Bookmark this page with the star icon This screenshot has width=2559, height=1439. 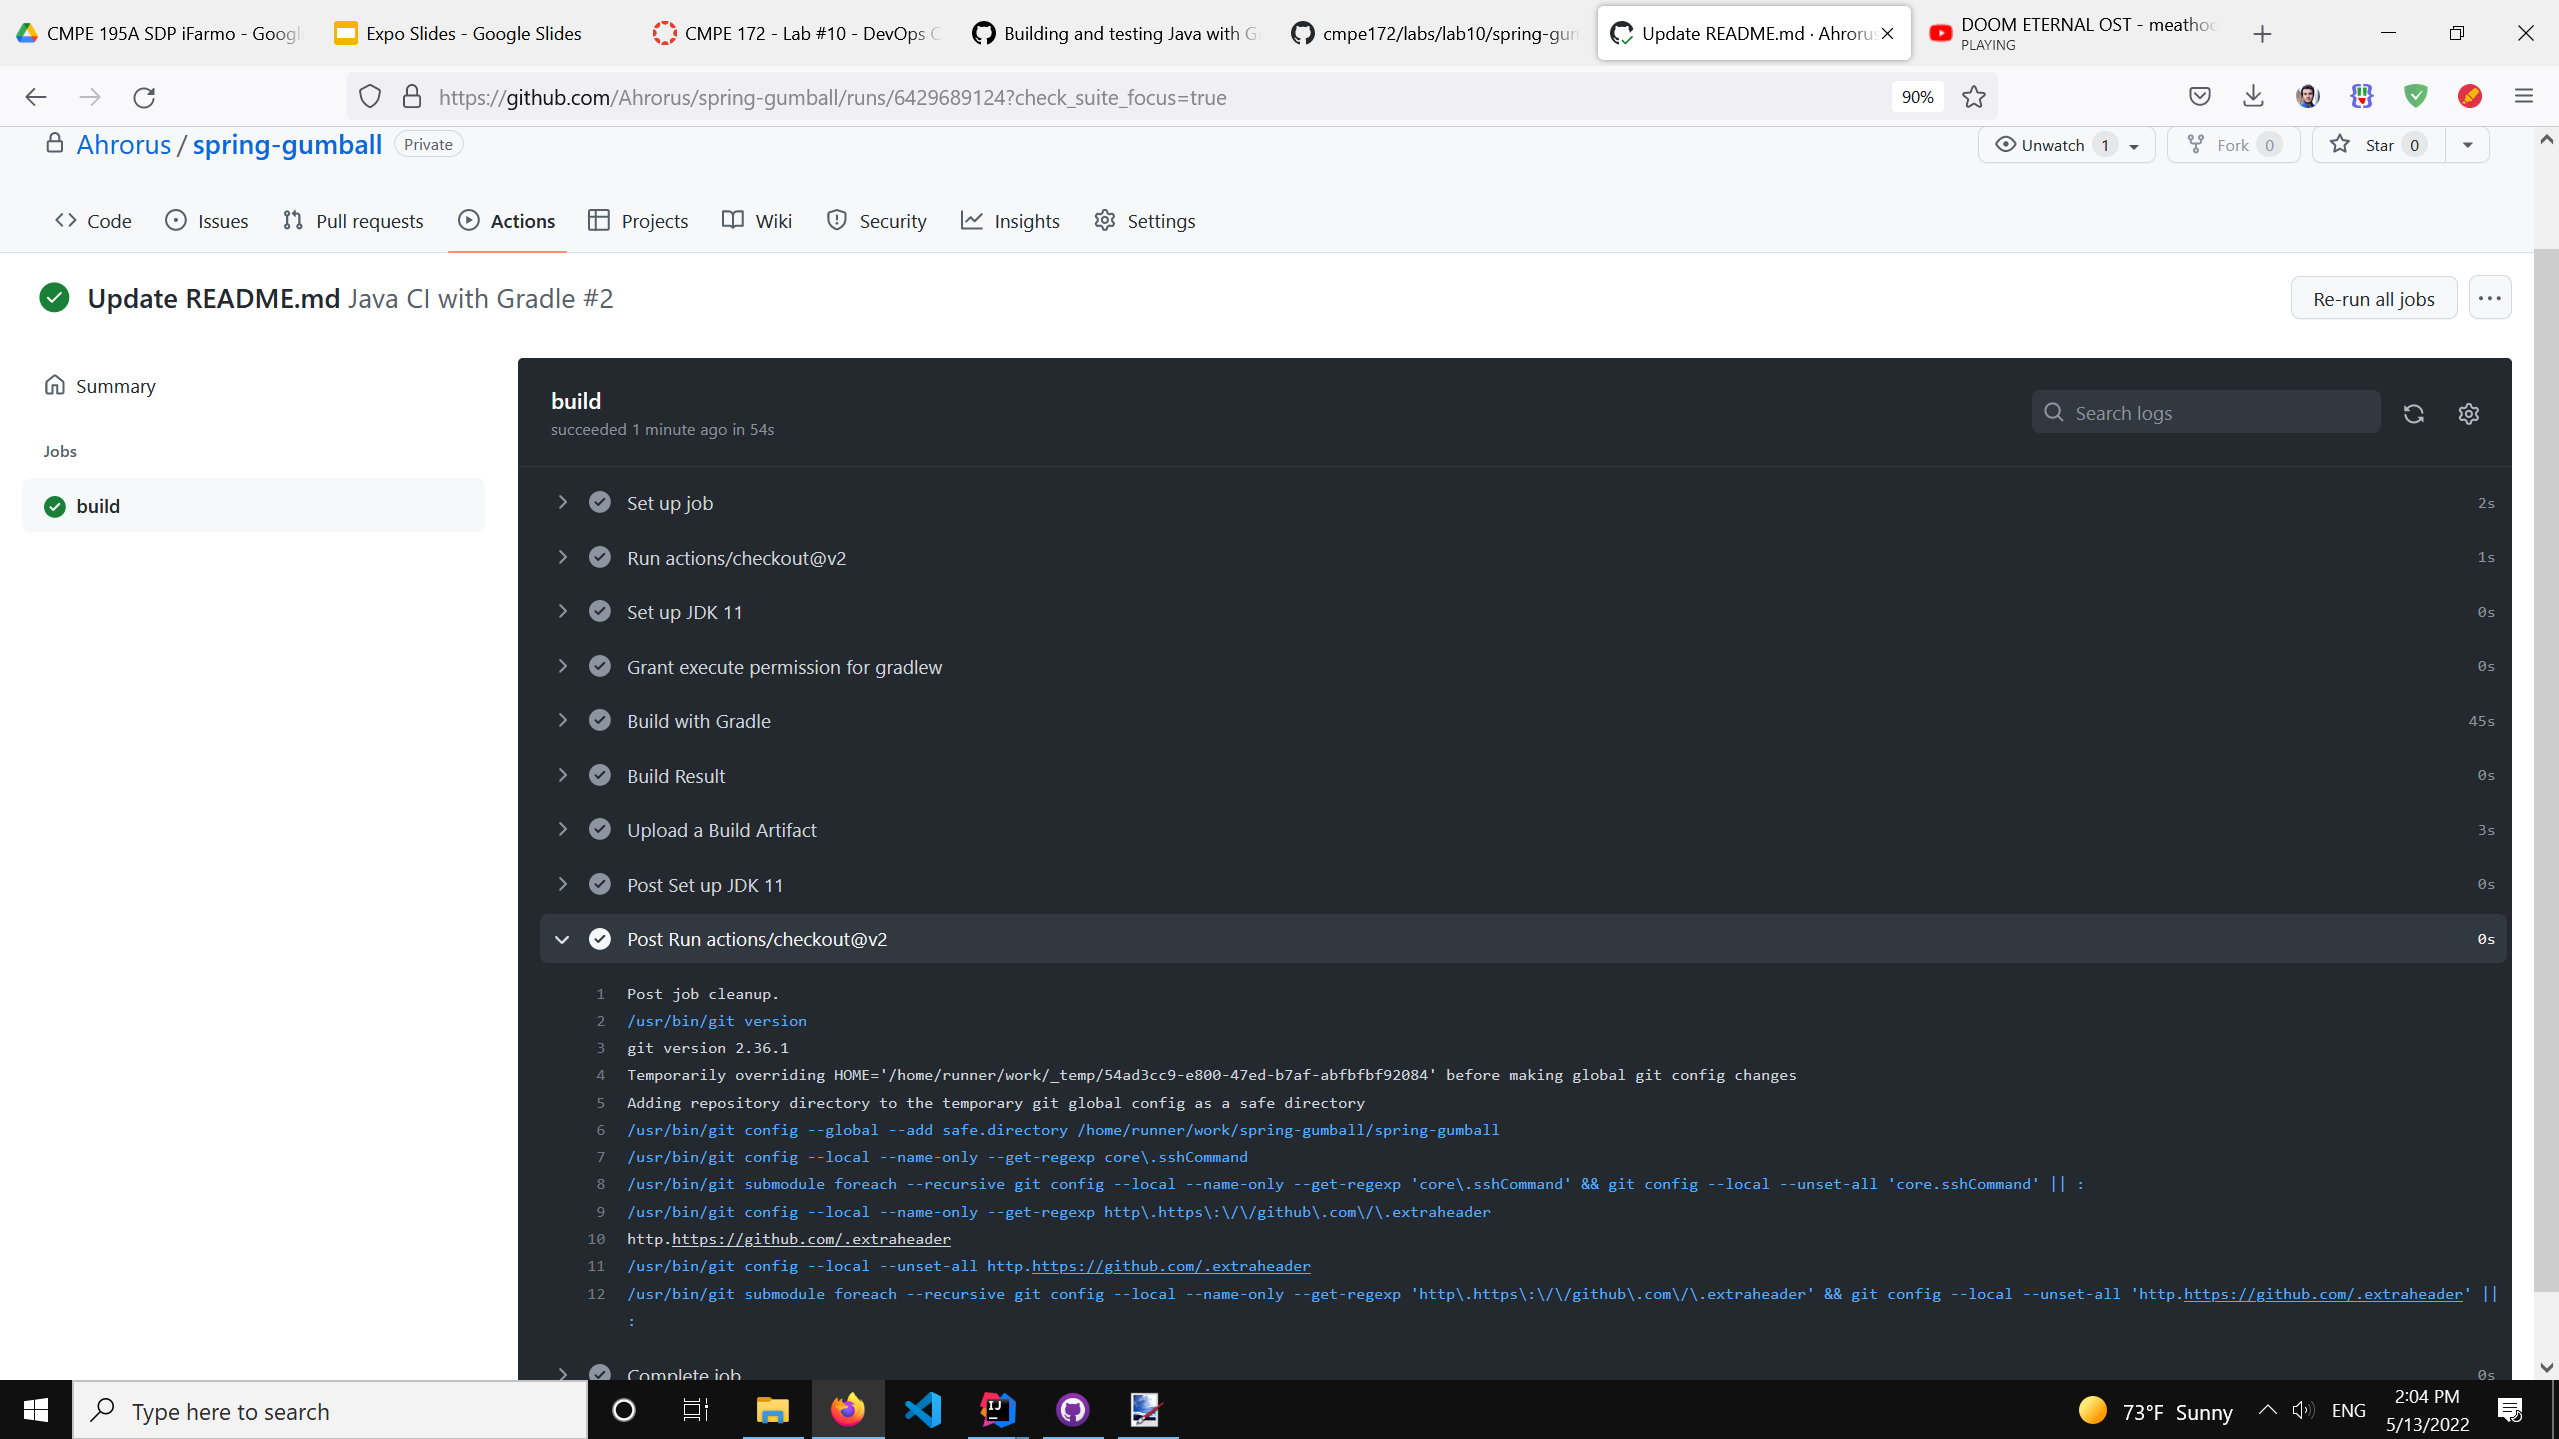coord(1973,97)
